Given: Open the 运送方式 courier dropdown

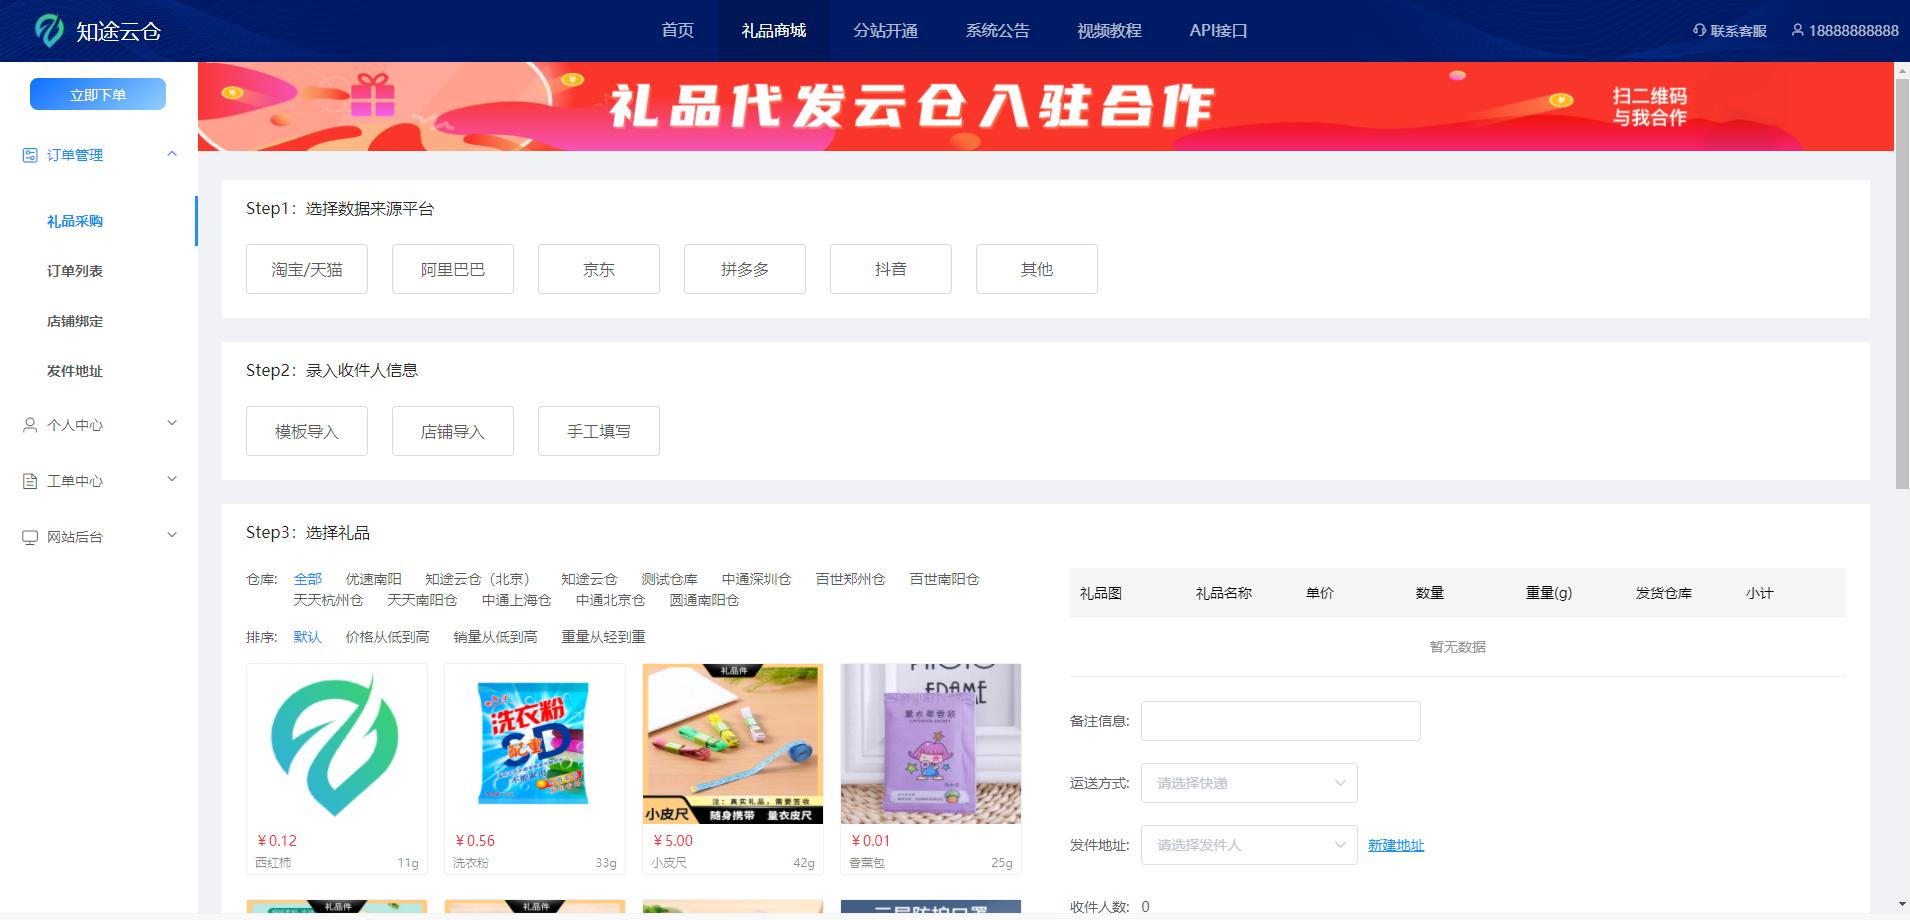Looking at the screenshot, I should click(1247, 783).
